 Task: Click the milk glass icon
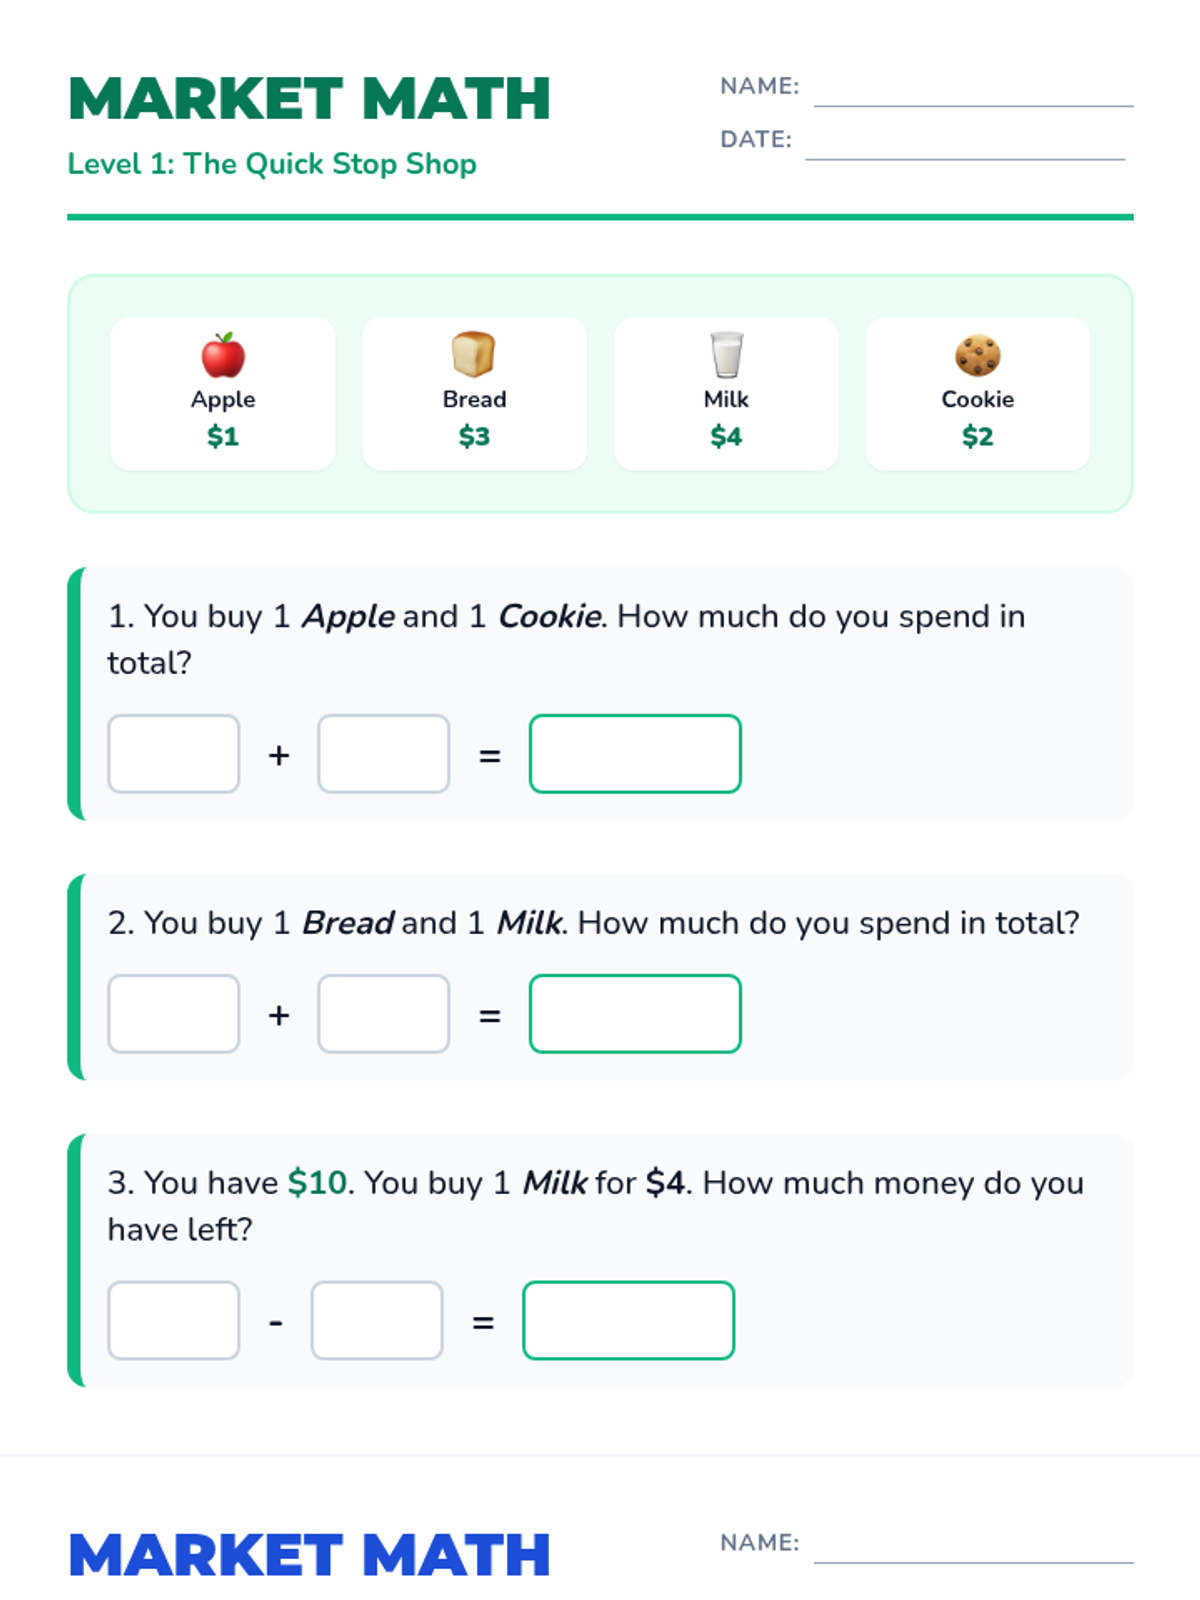click(726, 355)
